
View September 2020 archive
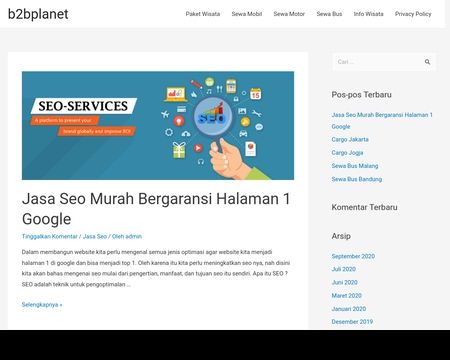tap(353, 256)
